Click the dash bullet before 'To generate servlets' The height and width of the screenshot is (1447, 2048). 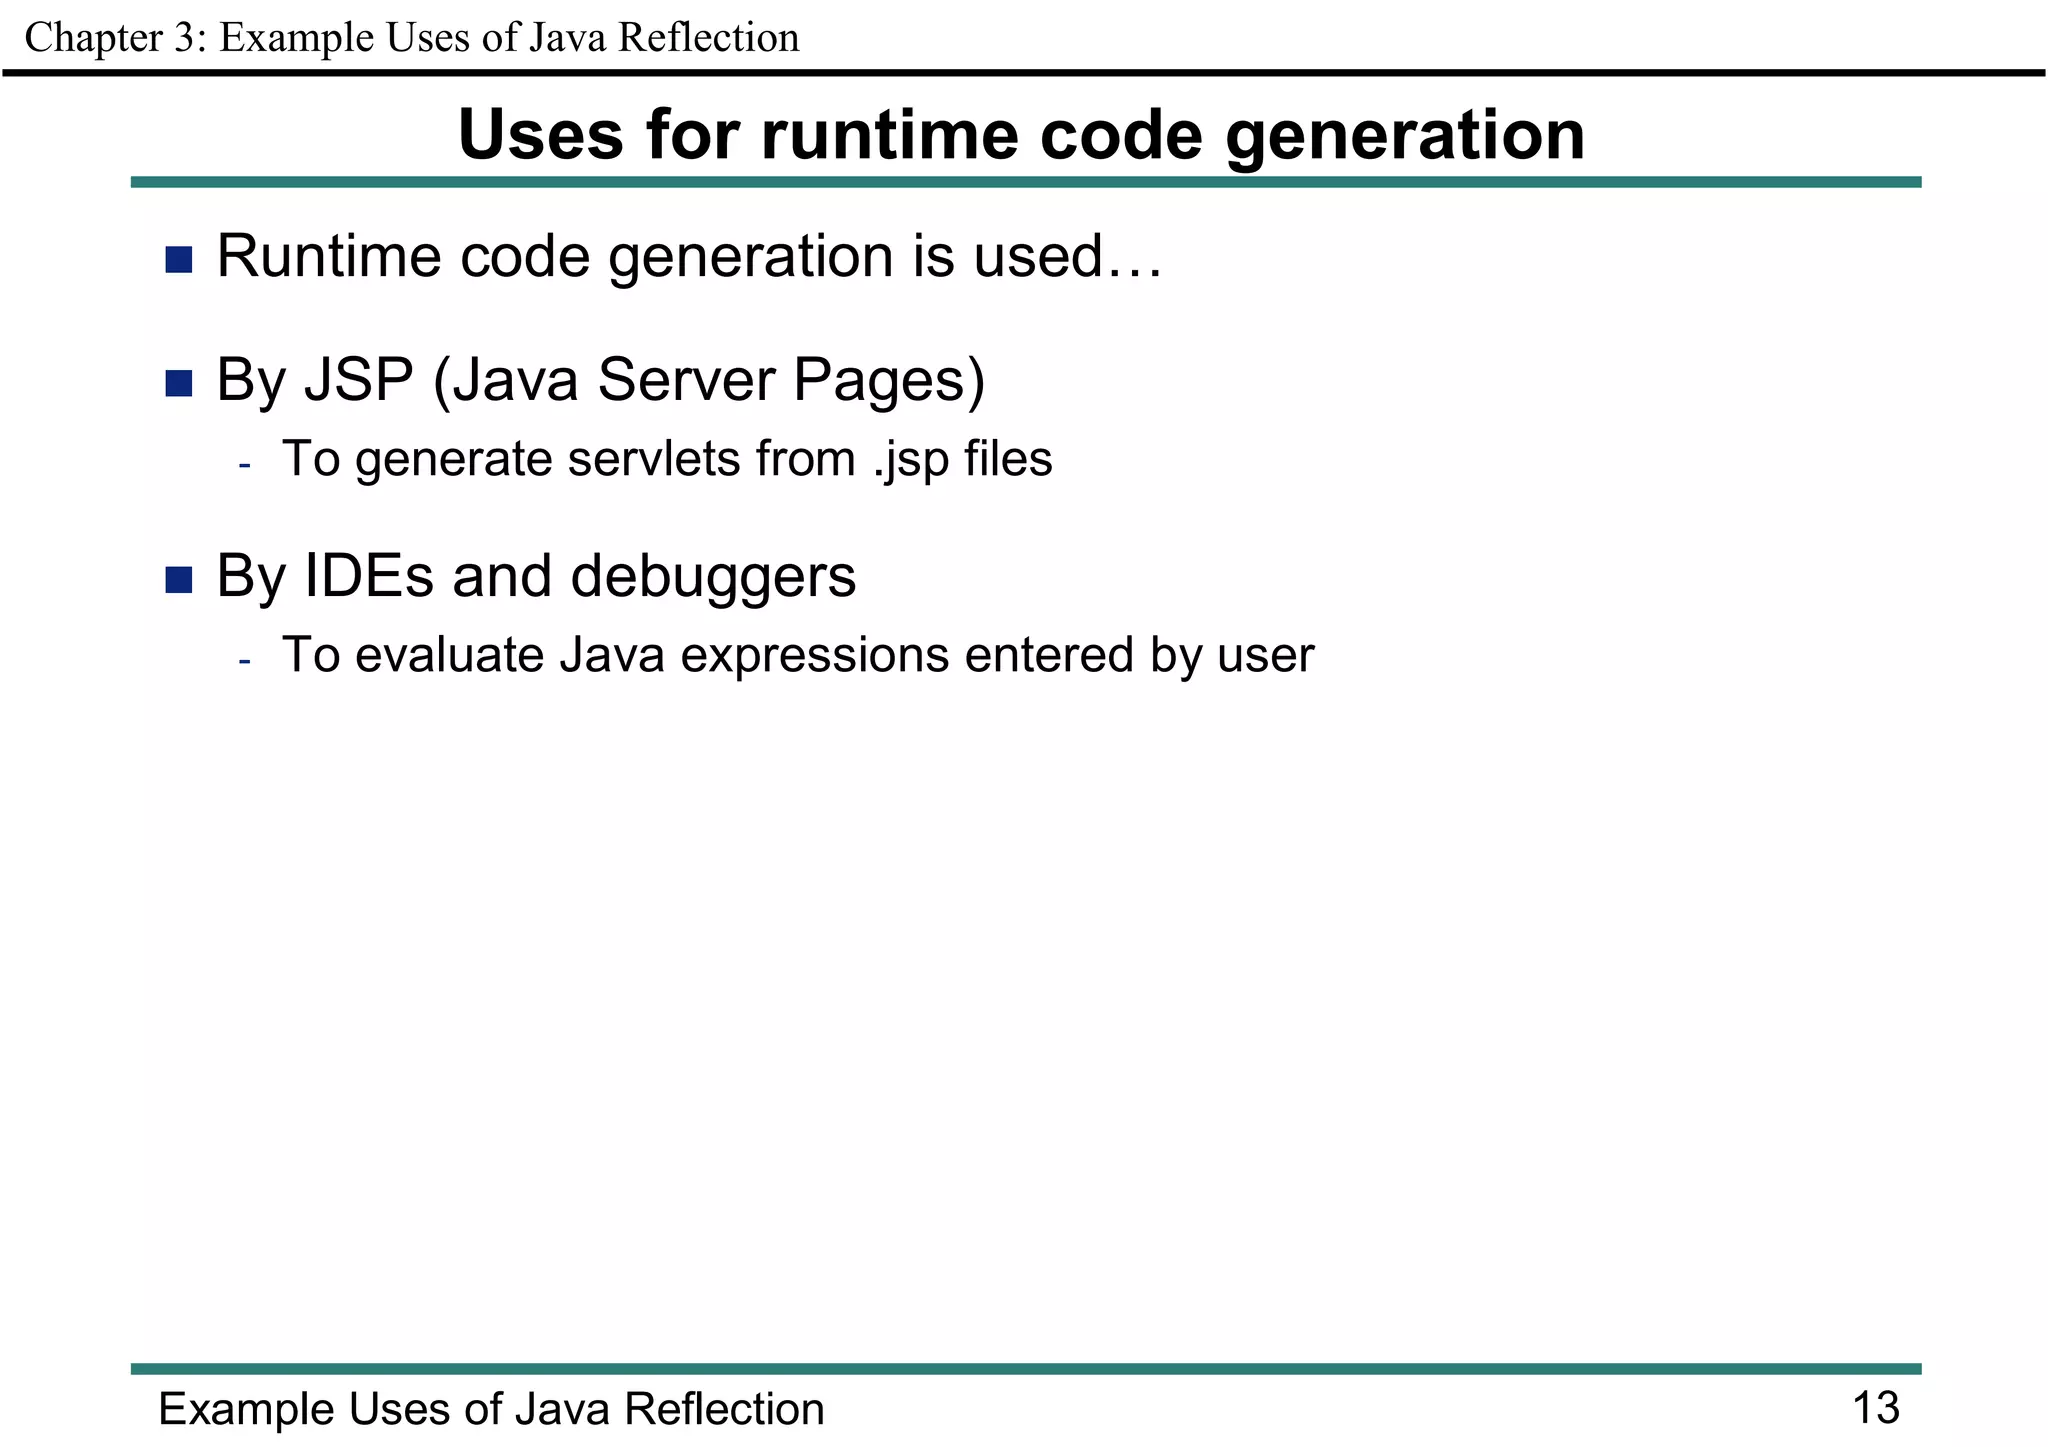[x=244, y=466]
